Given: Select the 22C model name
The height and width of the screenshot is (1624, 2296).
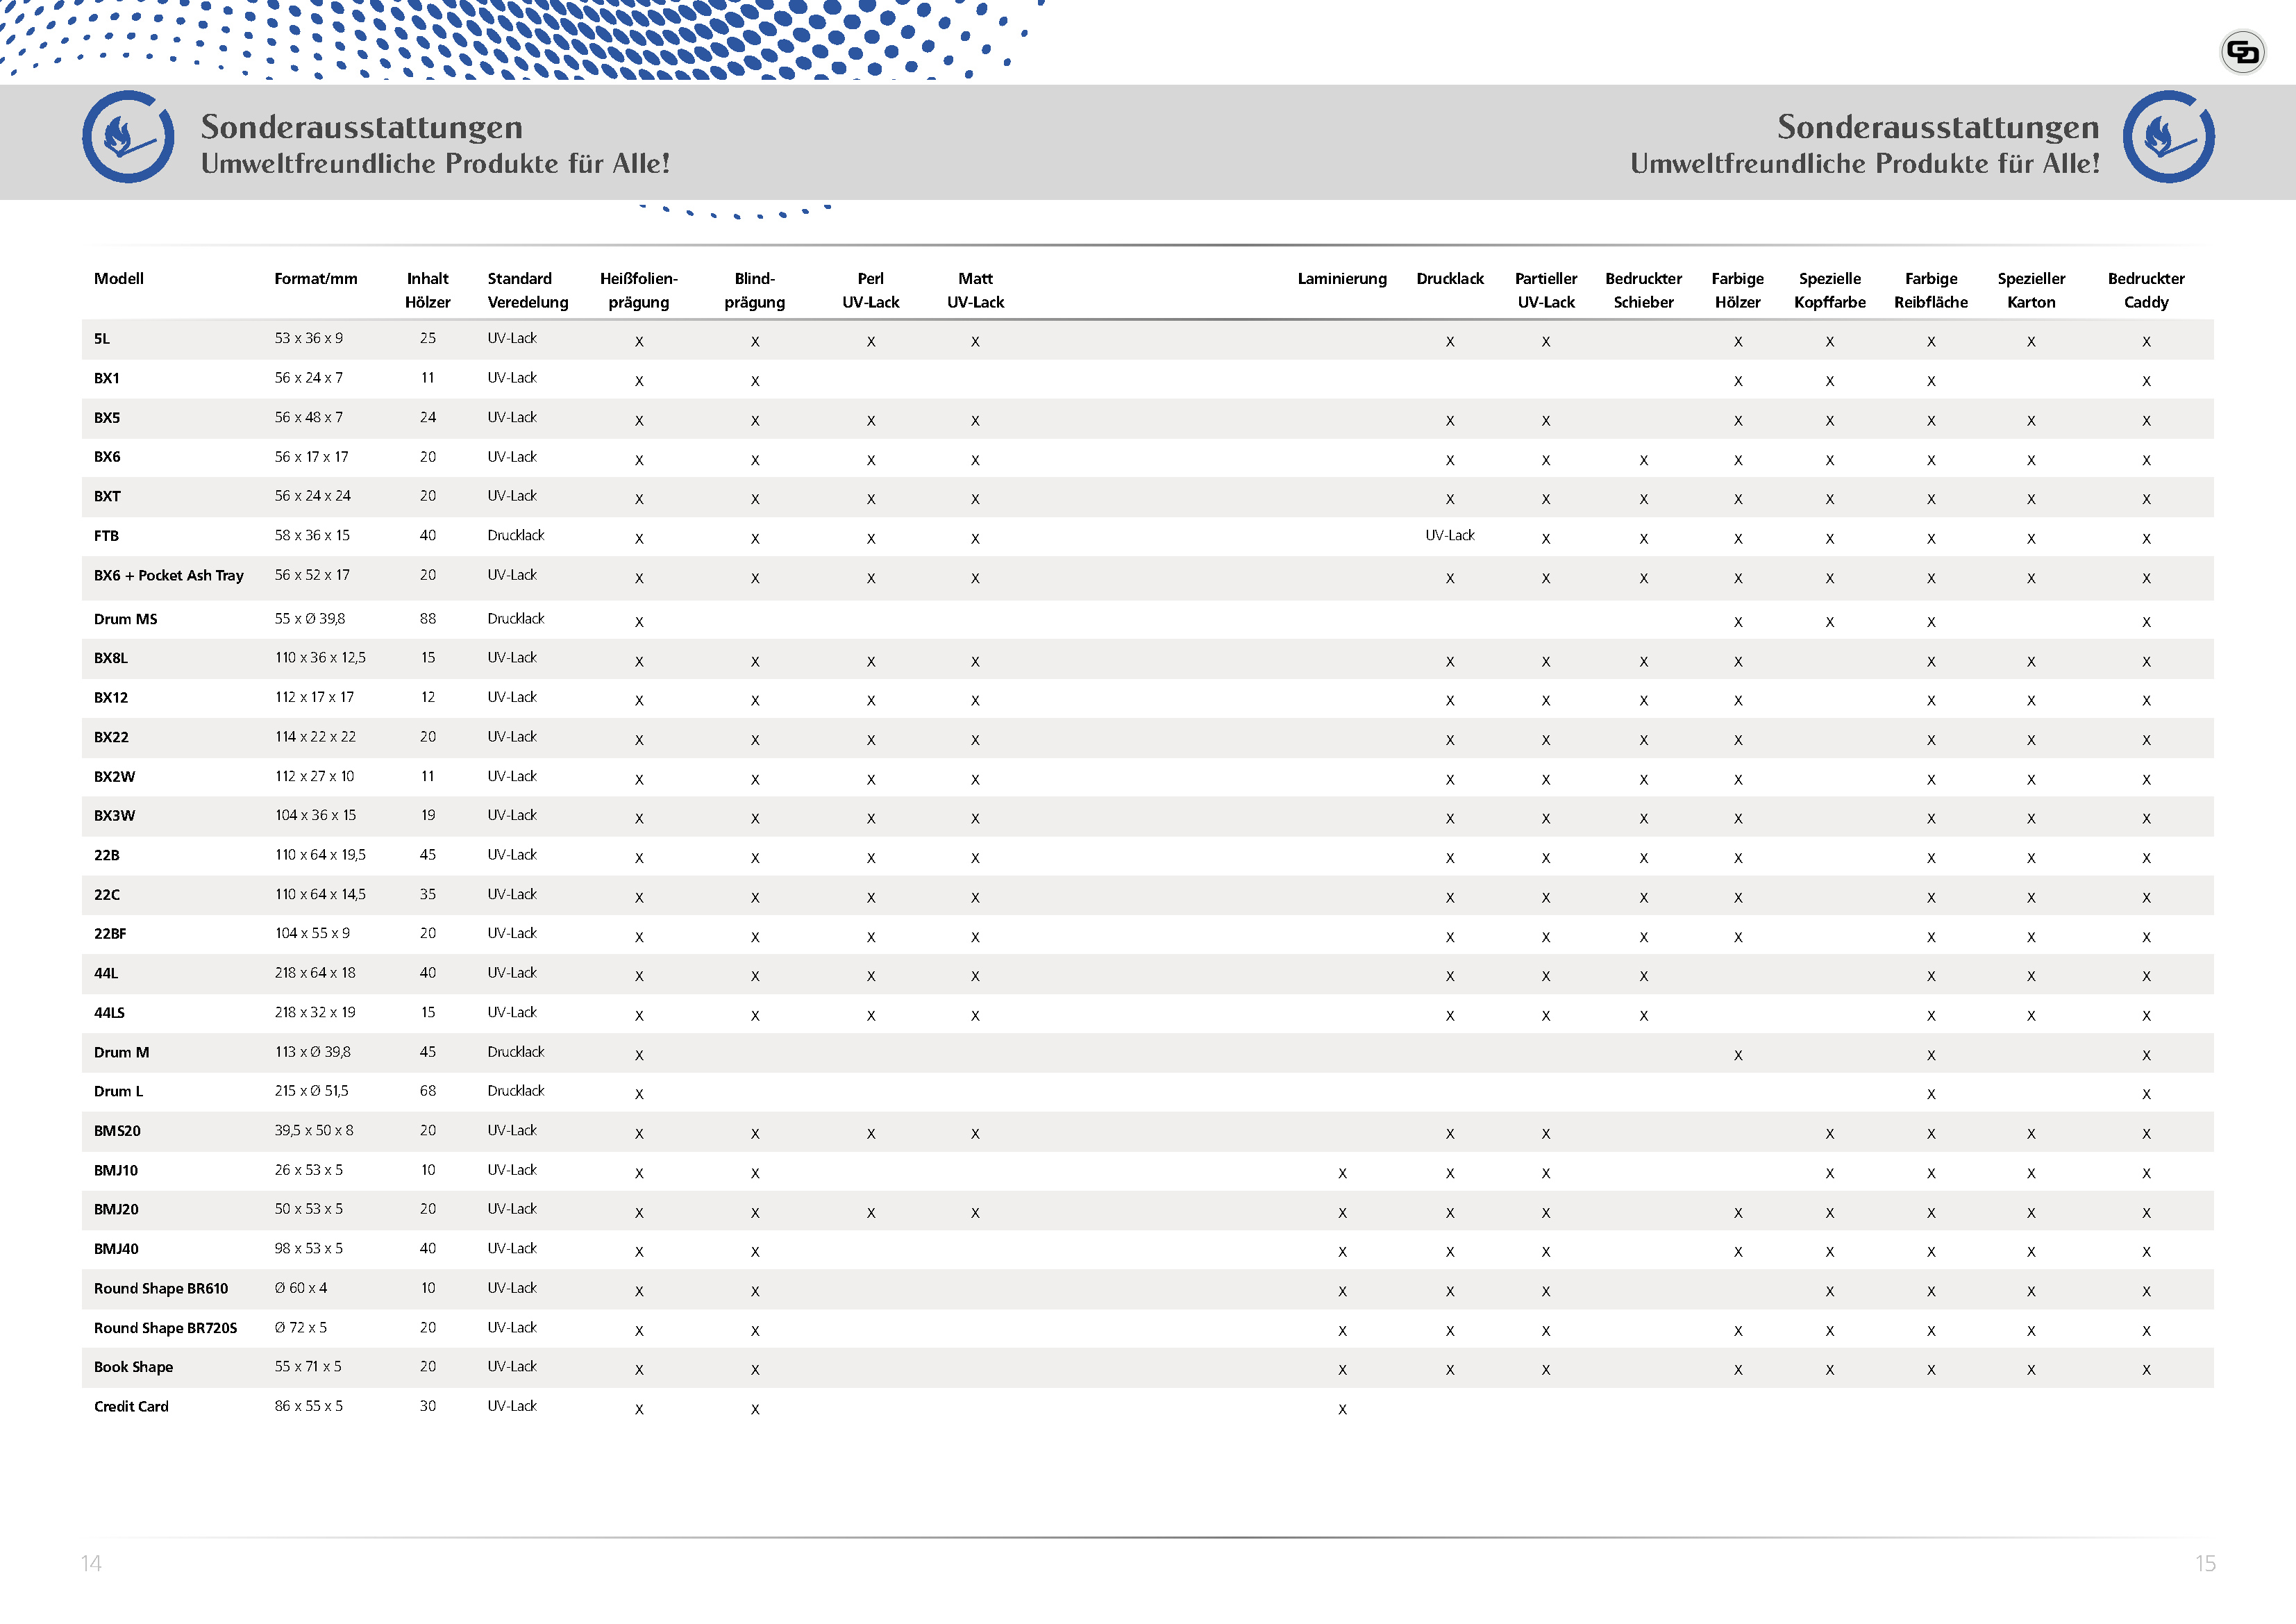Looking at the screenshot, I should click(107, 895).
